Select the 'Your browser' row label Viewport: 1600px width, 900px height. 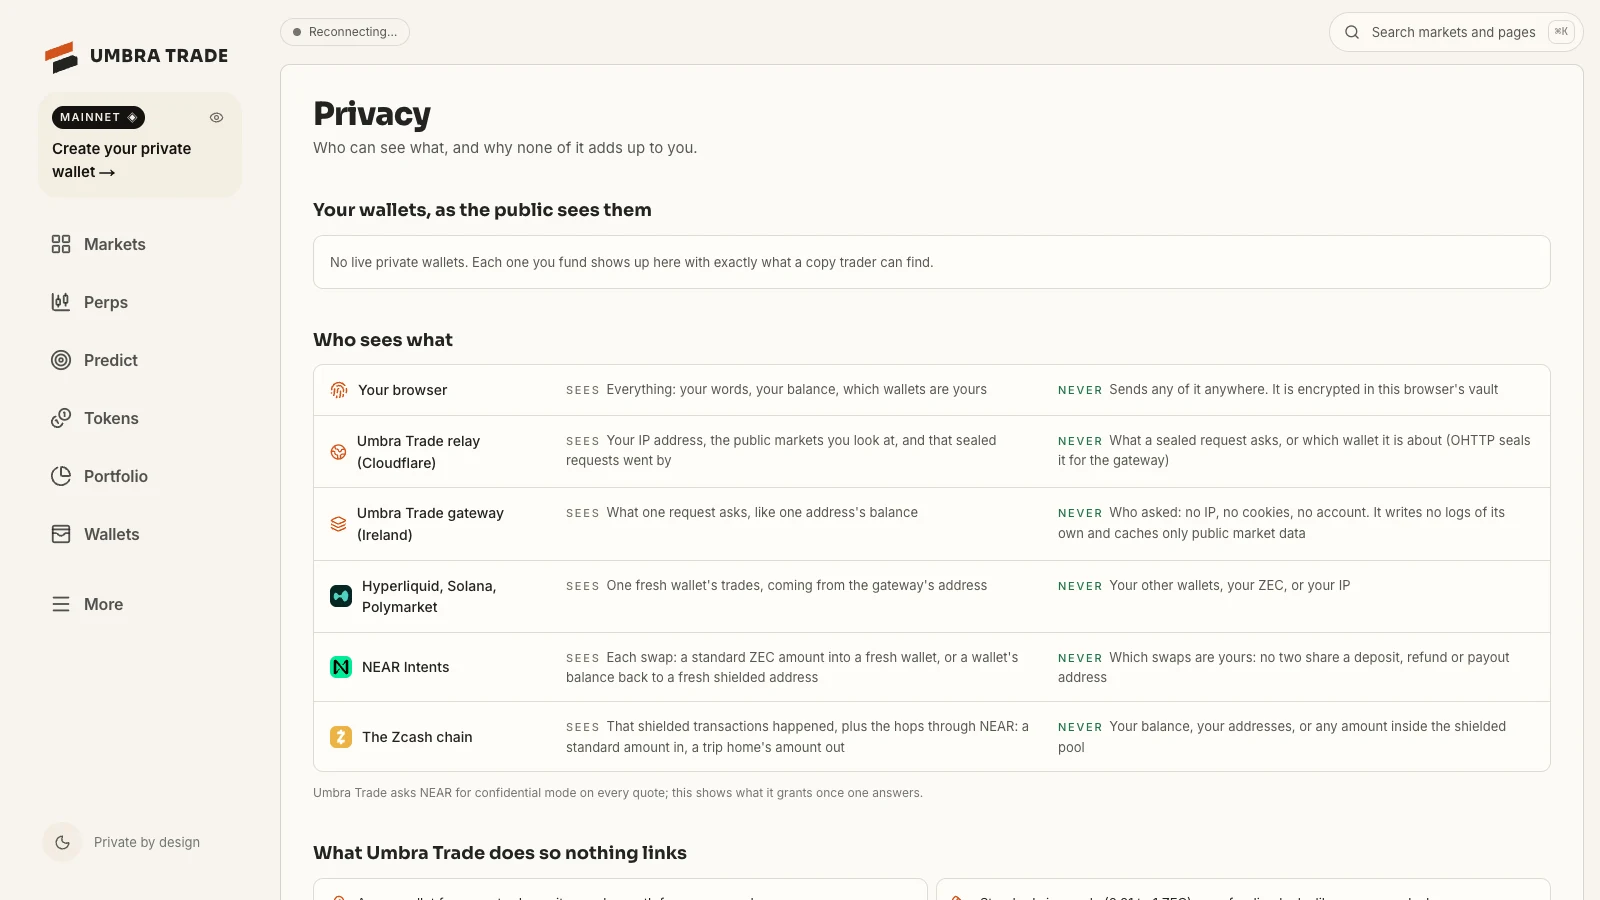pyautogui.click(x=403, y=390)
